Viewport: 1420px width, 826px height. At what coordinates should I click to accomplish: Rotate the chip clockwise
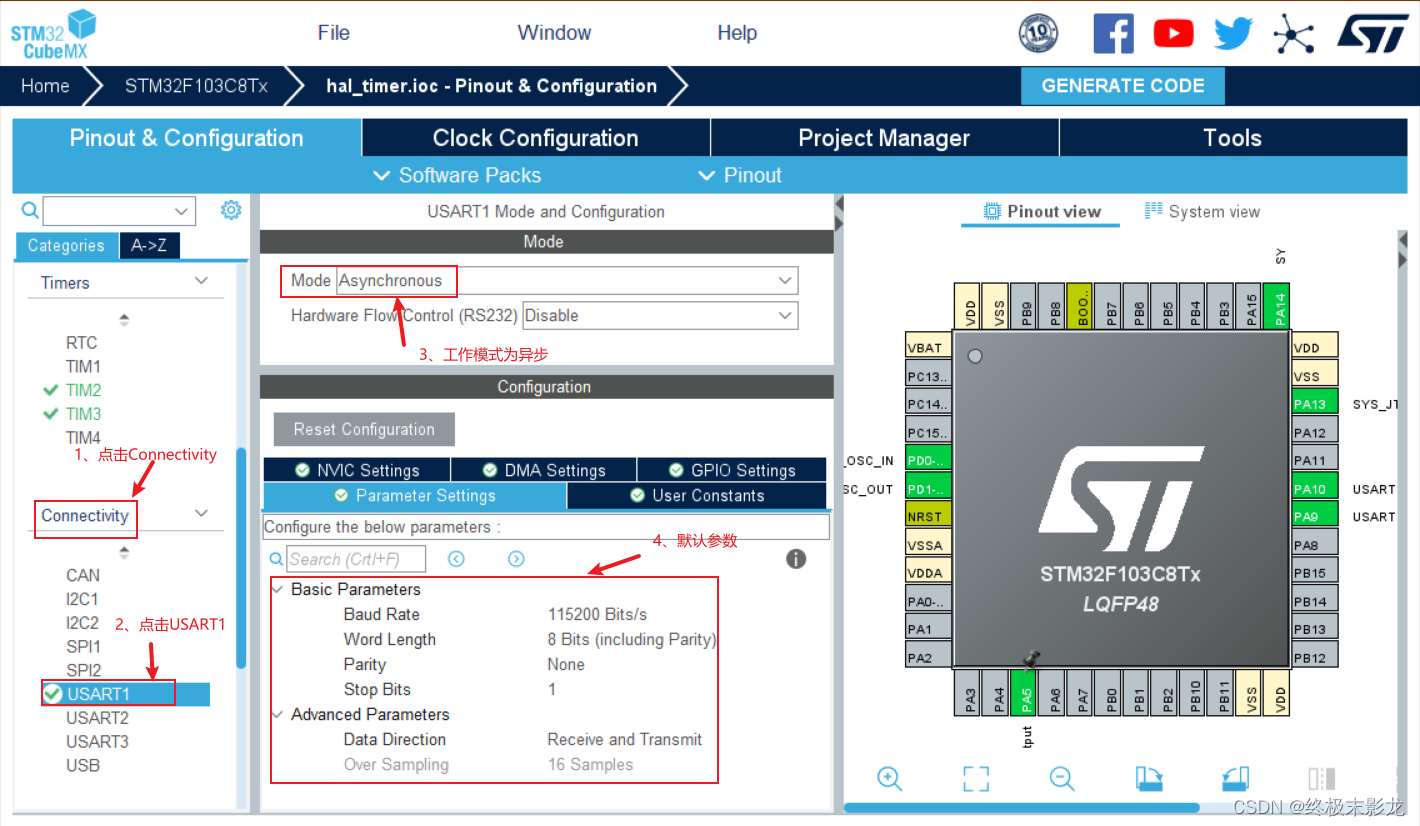[1149, 778]
